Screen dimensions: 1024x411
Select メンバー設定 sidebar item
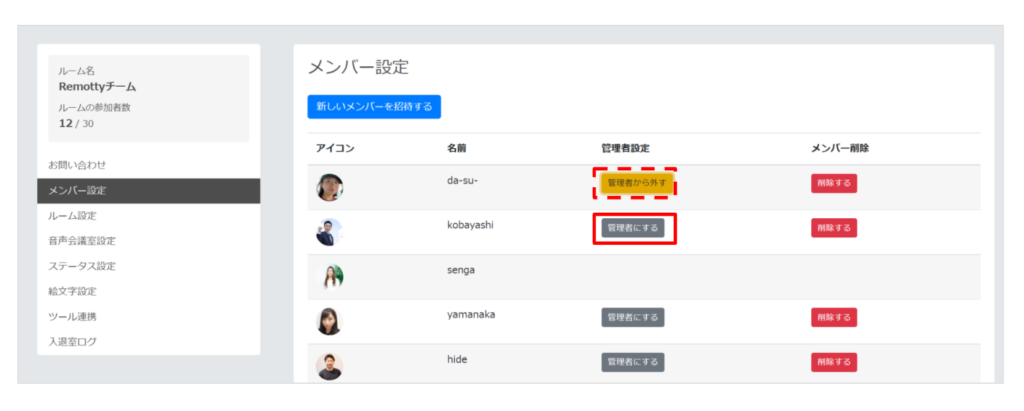point(149,191)
